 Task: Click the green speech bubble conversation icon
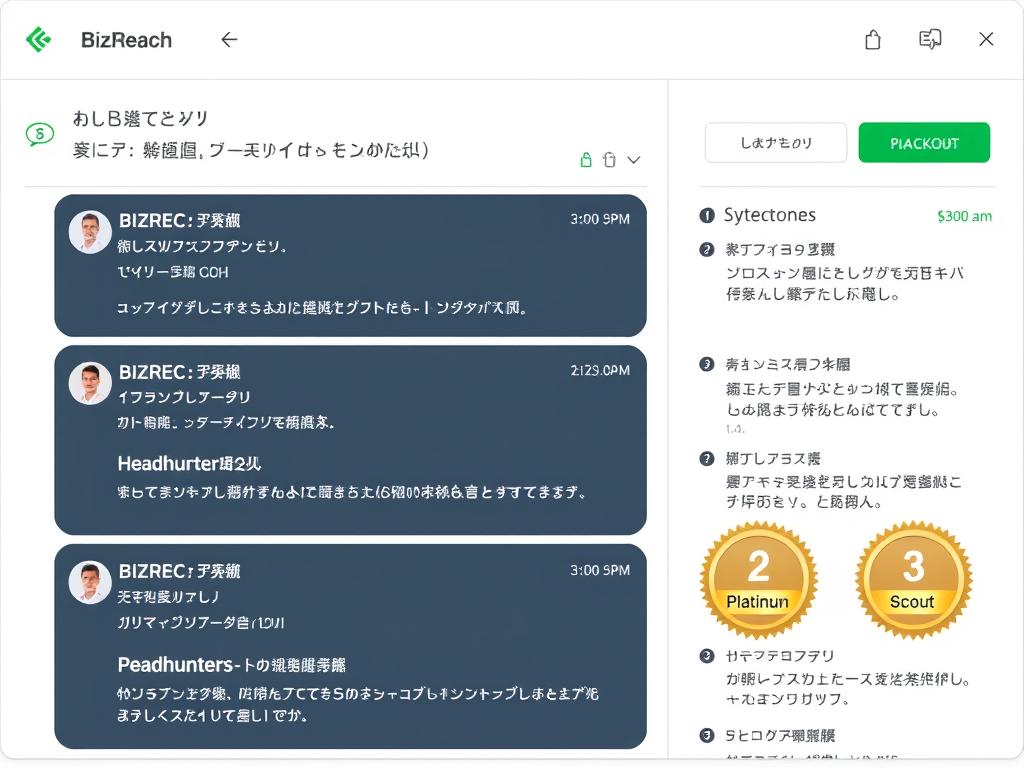point(40,135)
